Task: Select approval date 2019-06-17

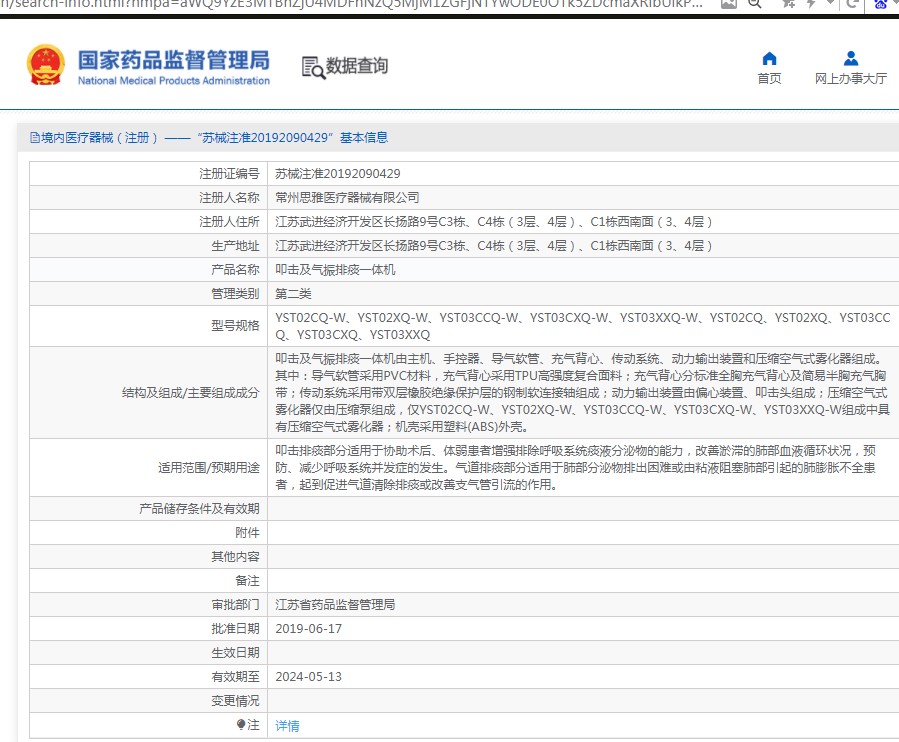Action: [308, 629]
